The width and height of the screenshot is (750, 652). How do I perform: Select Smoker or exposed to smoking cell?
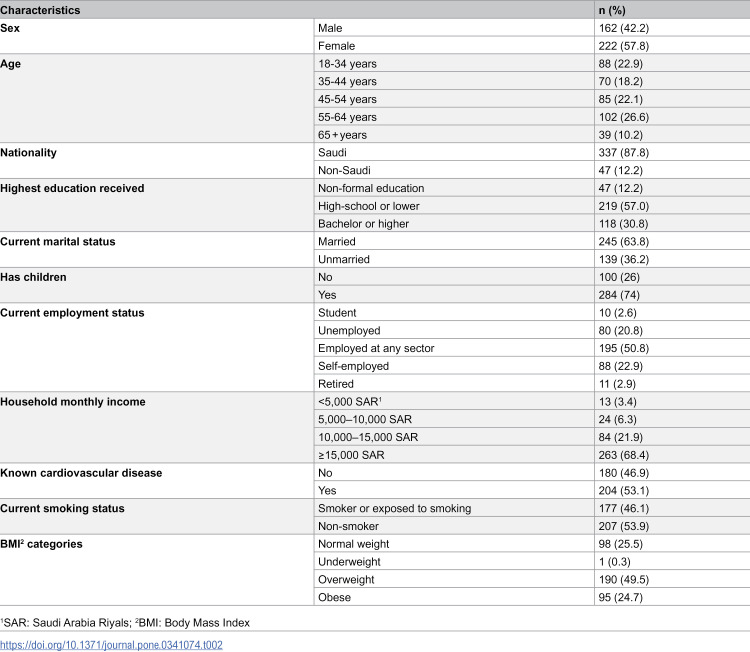pyautogui.click(x=395, y=508)
